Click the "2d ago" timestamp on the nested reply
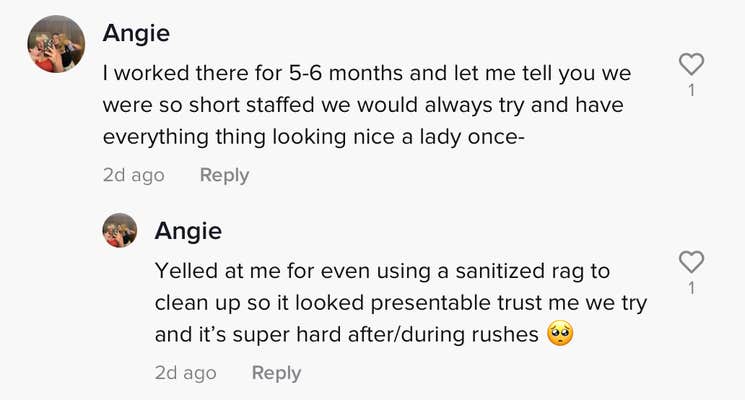Screen dimensions: 745x400 [x=185, y=373]
